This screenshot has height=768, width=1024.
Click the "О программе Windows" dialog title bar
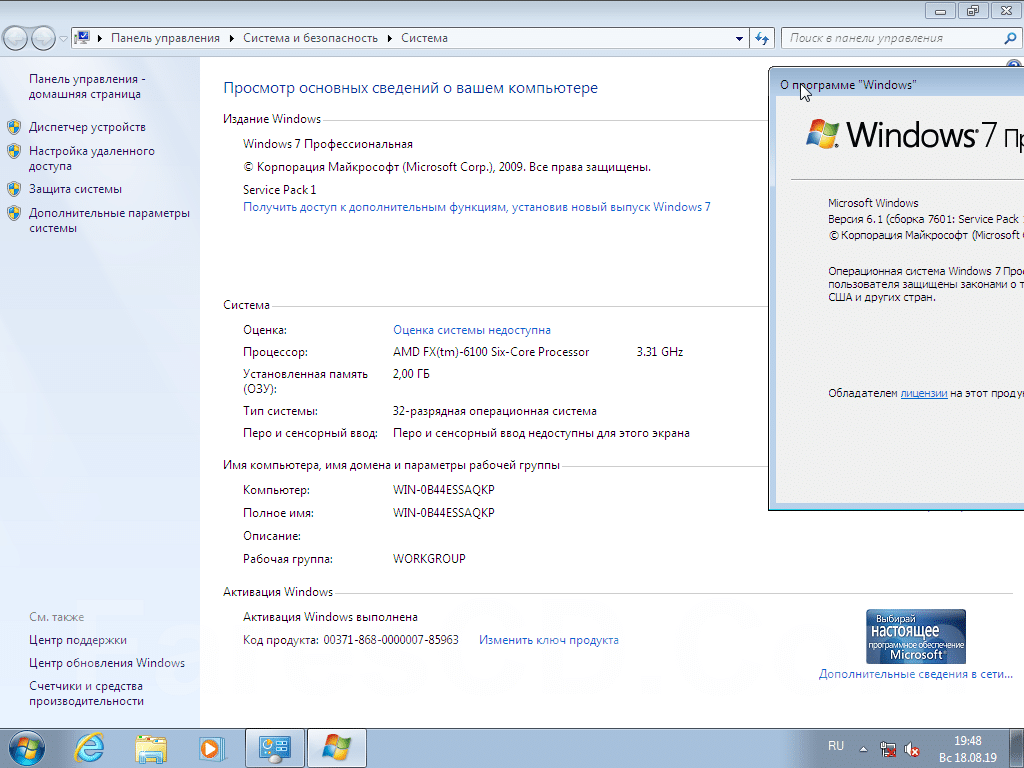(897, 84)
